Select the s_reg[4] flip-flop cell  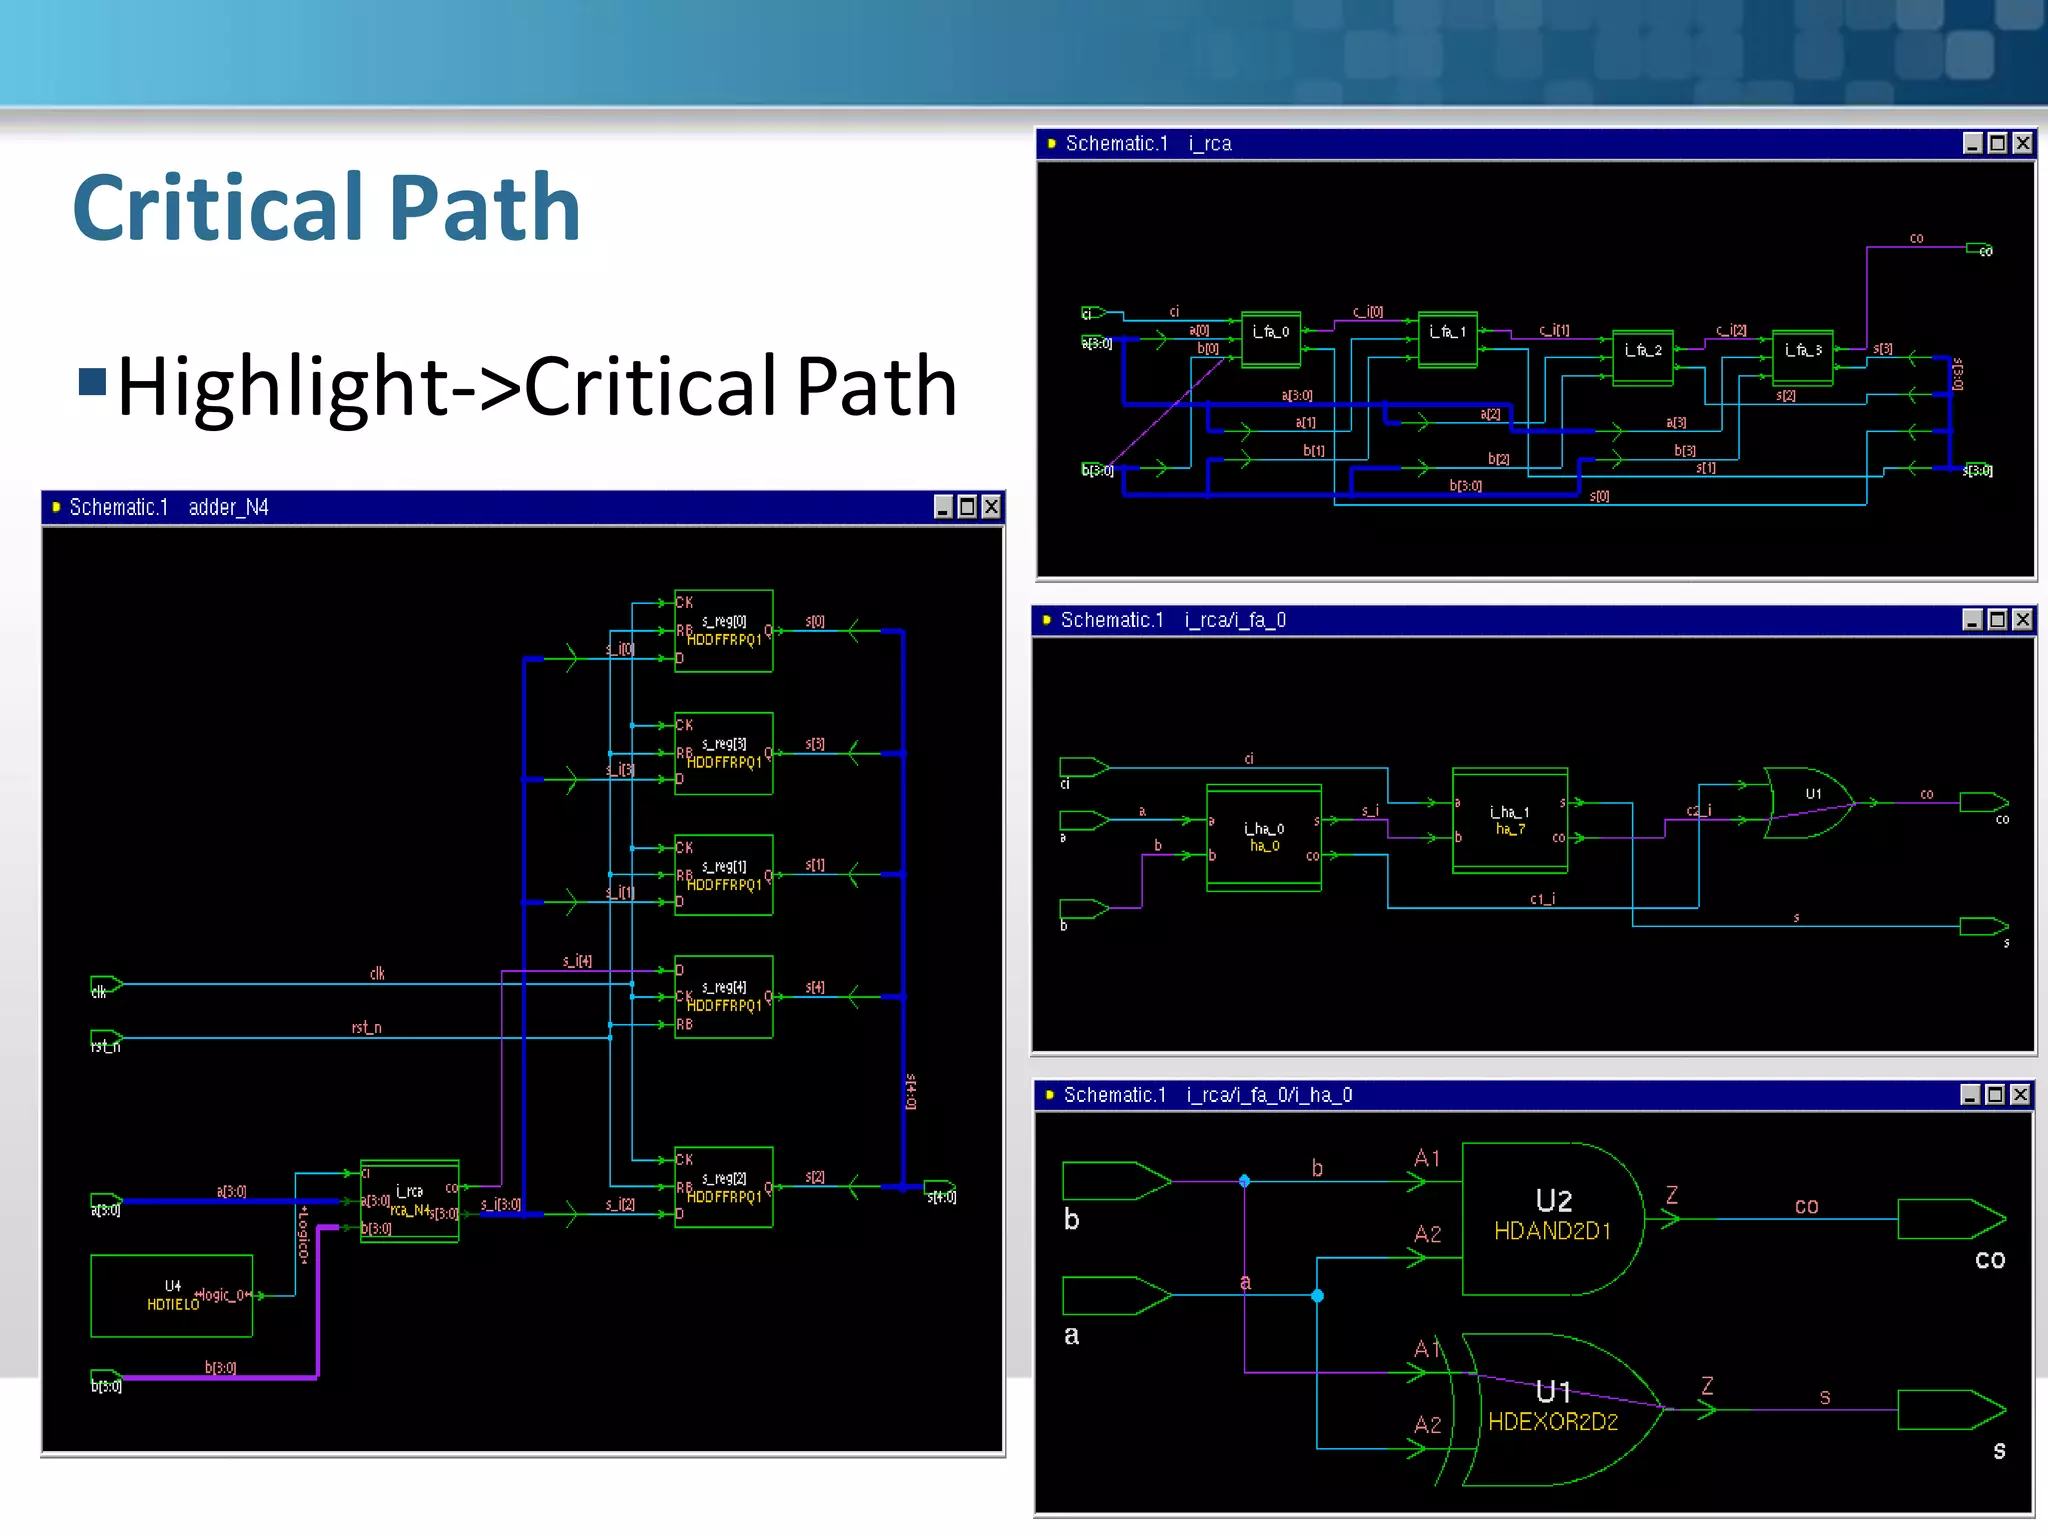[723, 996]
